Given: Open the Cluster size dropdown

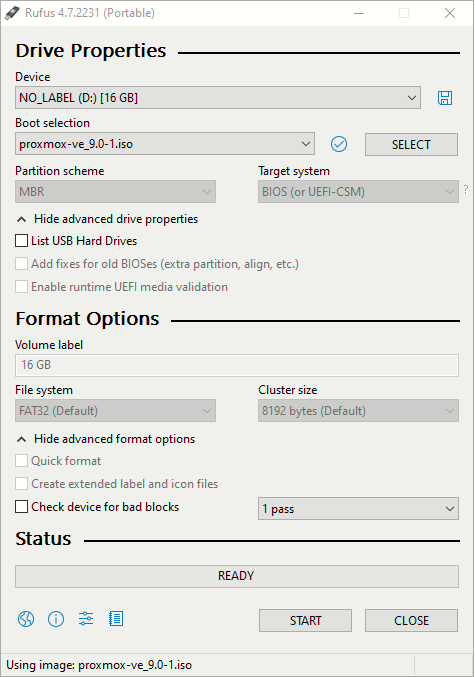Looking at the screenshot, I should point(358,411).
